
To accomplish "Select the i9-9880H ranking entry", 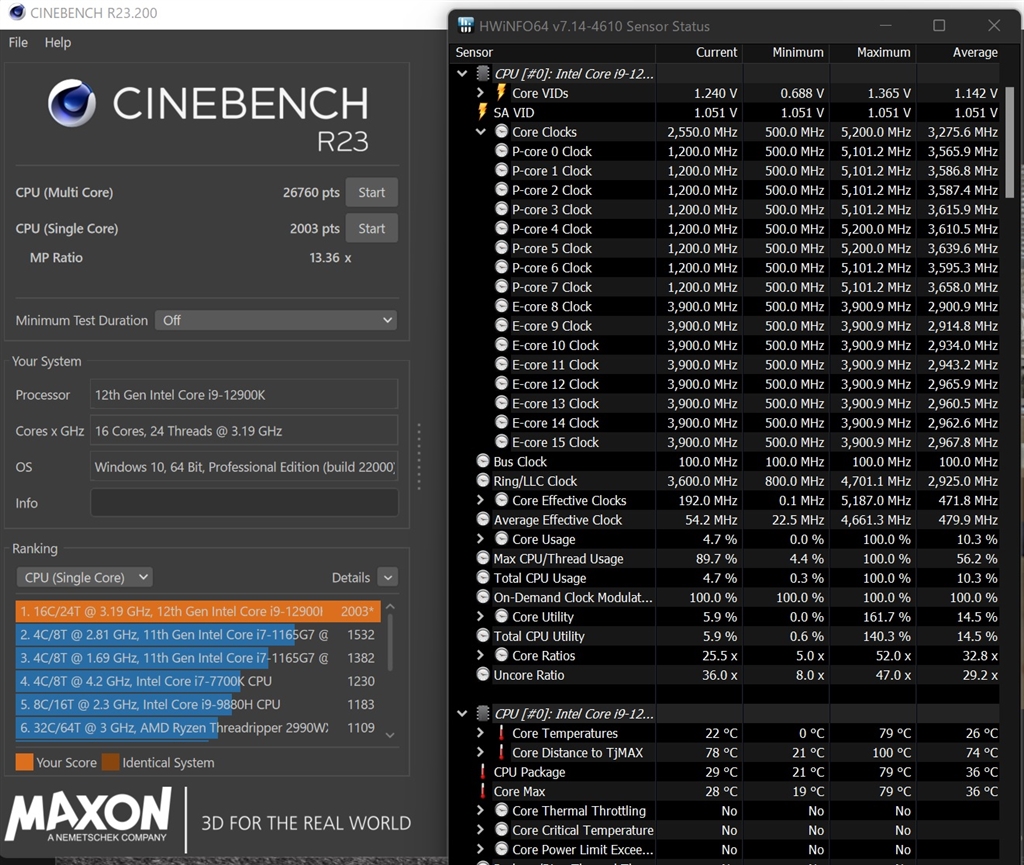I will pyautogui.click(x=198, y=704).
